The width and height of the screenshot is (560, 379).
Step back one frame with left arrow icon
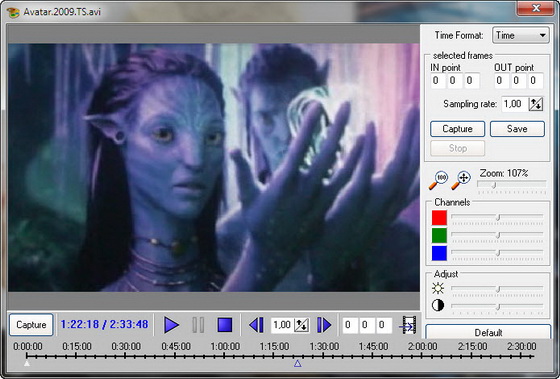[x=256, y=325]
